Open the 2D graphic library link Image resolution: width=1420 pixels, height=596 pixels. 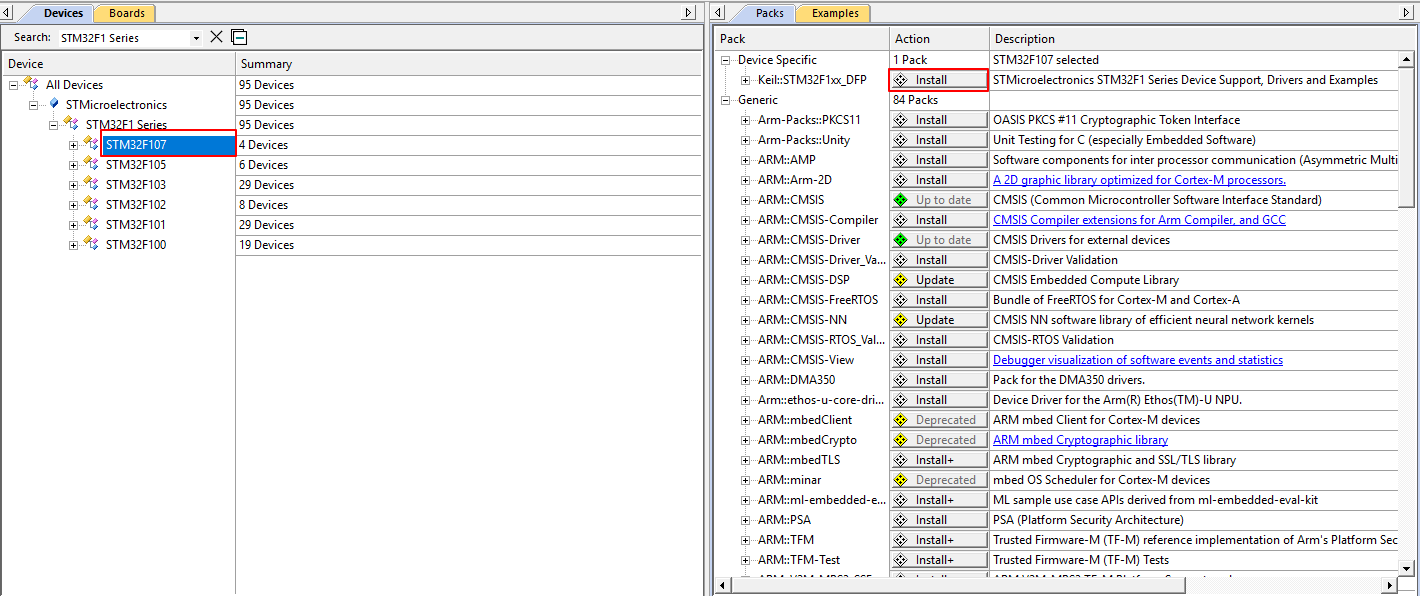(x=1139, y=180)
